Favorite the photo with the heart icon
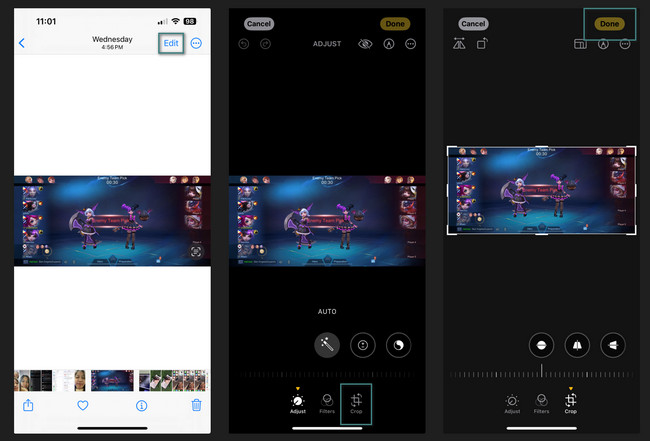This screenshot has height=441, width=650. click(83, 405)
